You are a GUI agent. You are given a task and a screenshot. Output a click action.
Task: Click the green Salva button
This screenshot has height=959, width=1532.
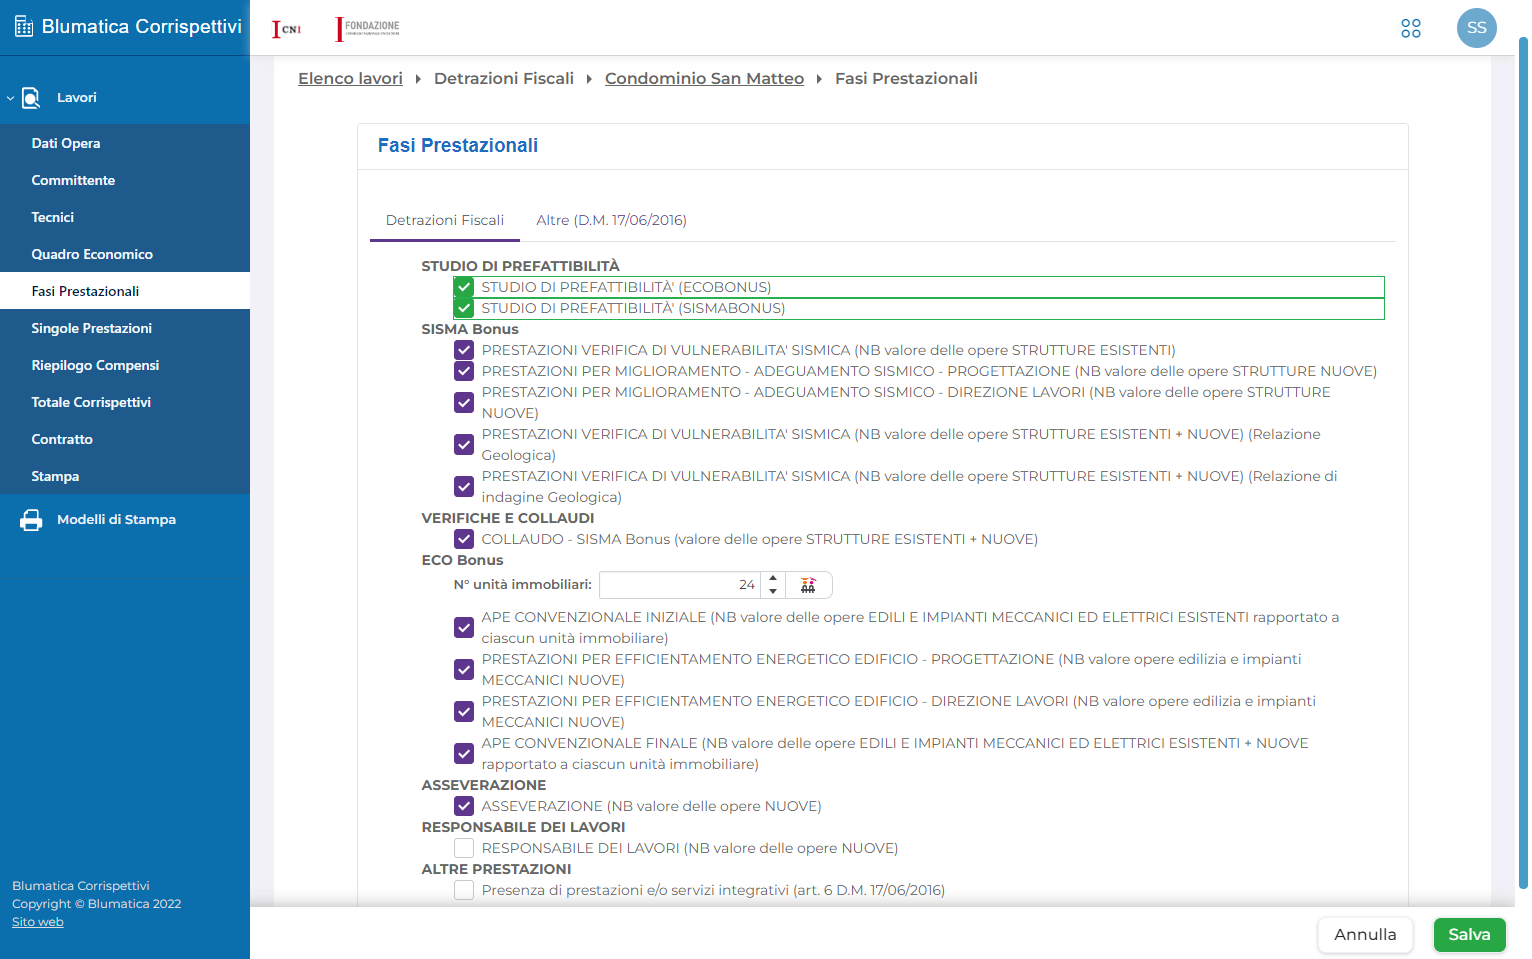tap(1469, 935)
